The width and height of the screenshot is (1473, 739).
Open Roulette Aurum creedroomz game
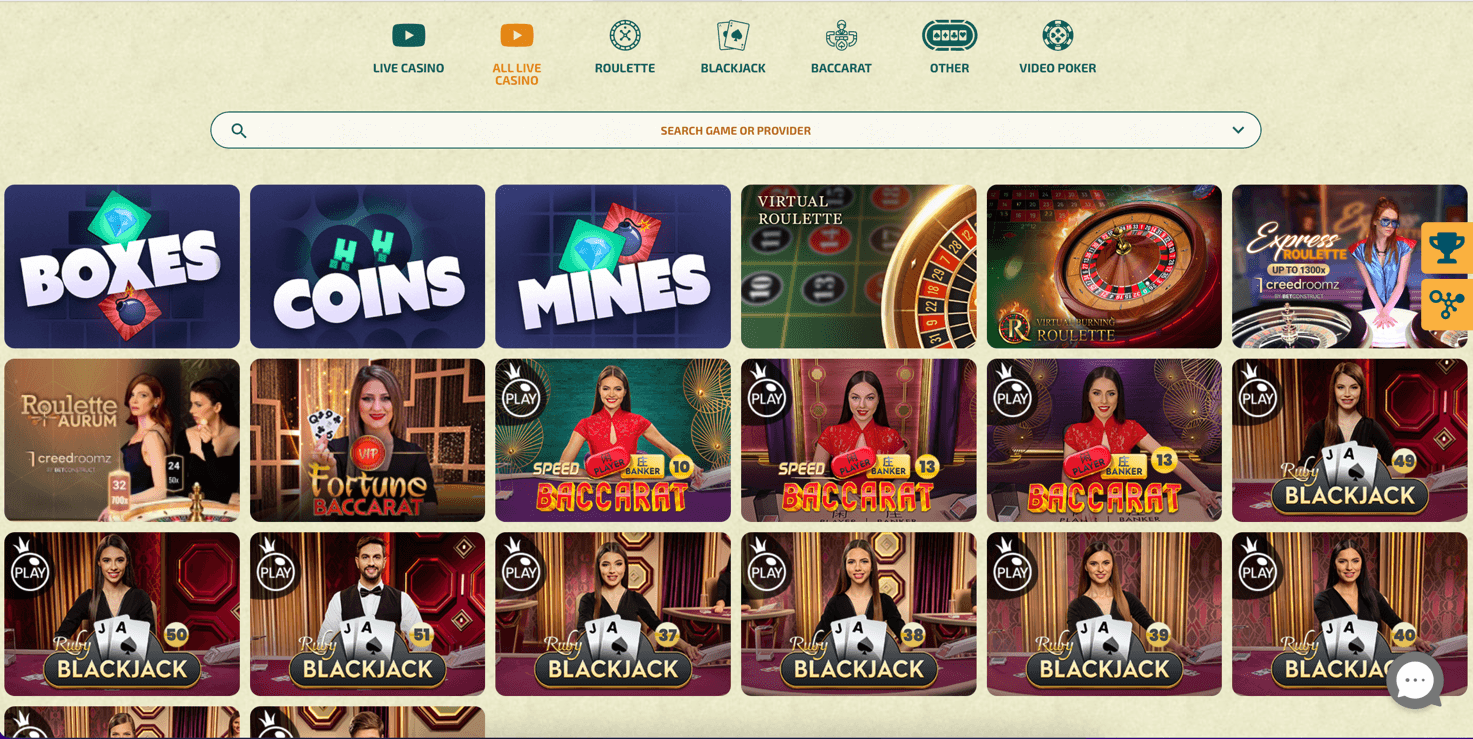[x=122, y=440]
